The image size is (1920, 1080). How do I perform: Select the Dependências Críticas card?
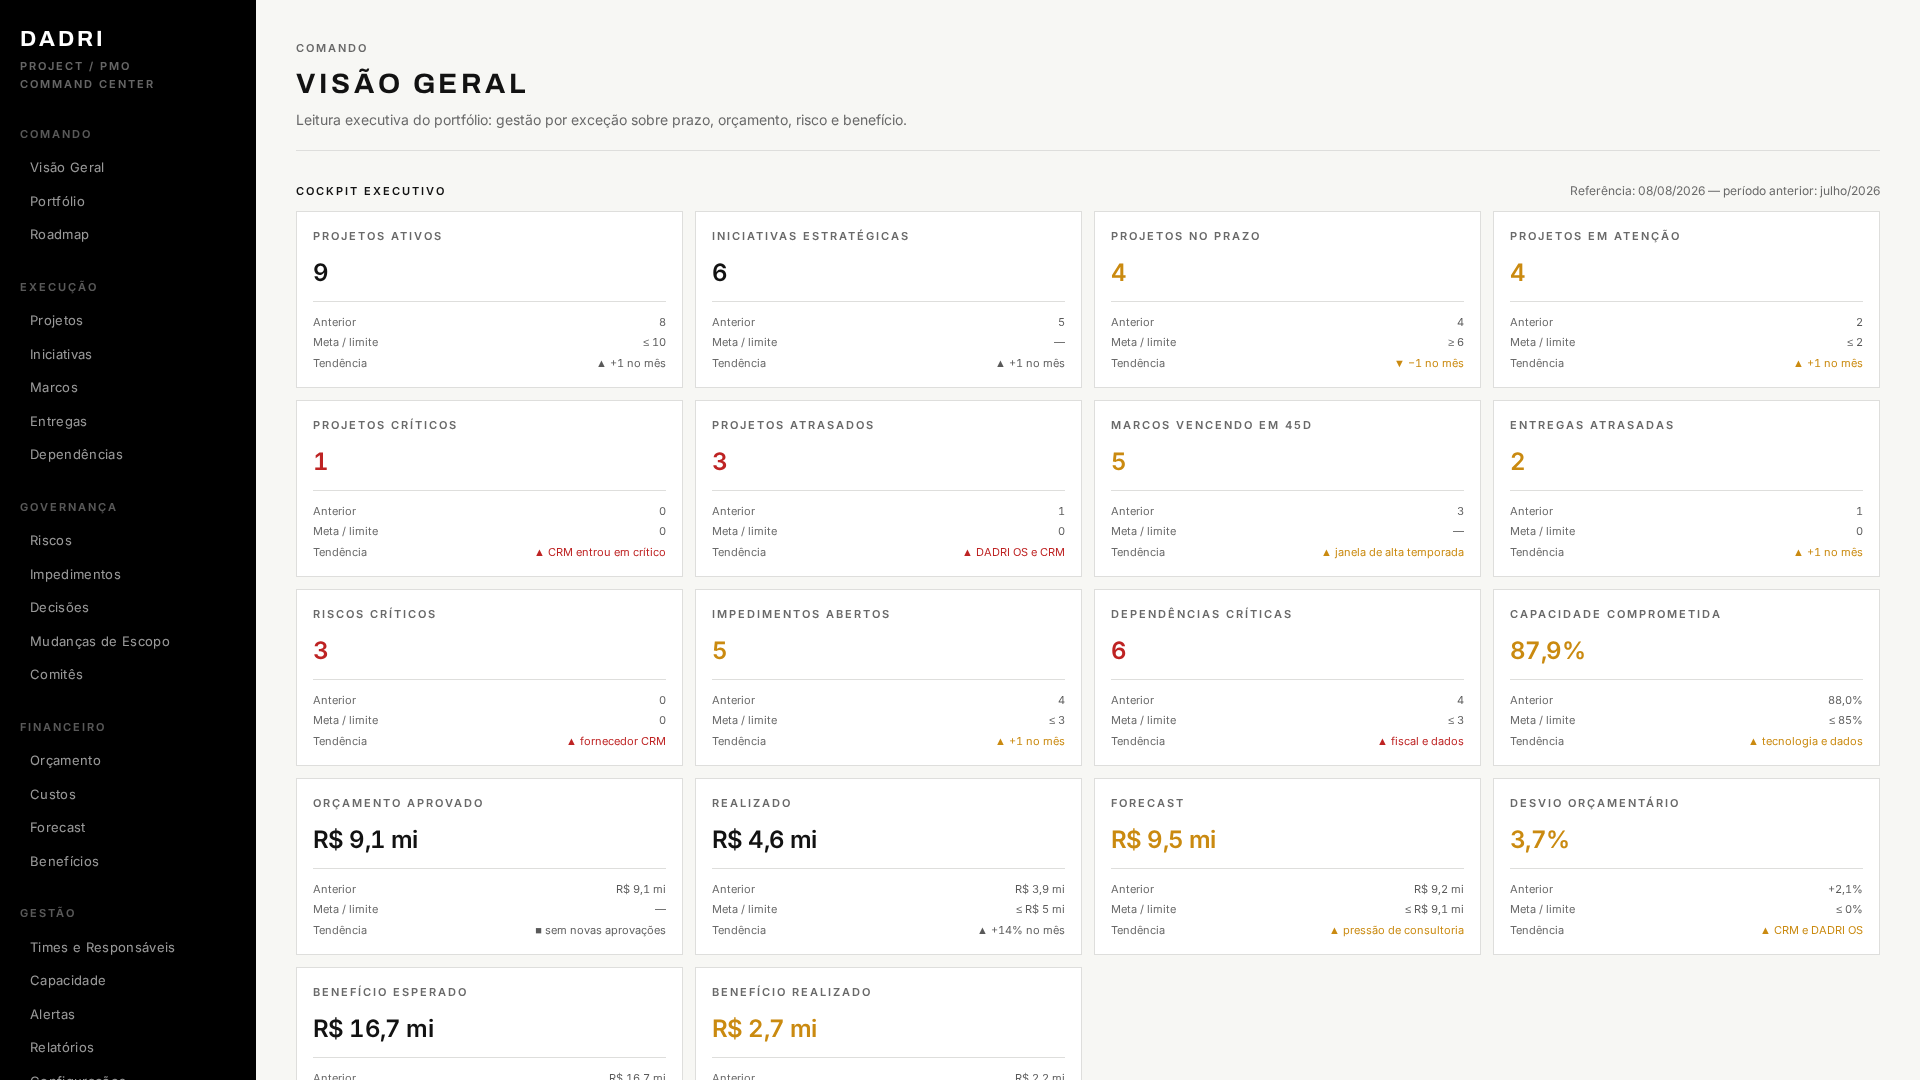click(x=1287, y=677)
